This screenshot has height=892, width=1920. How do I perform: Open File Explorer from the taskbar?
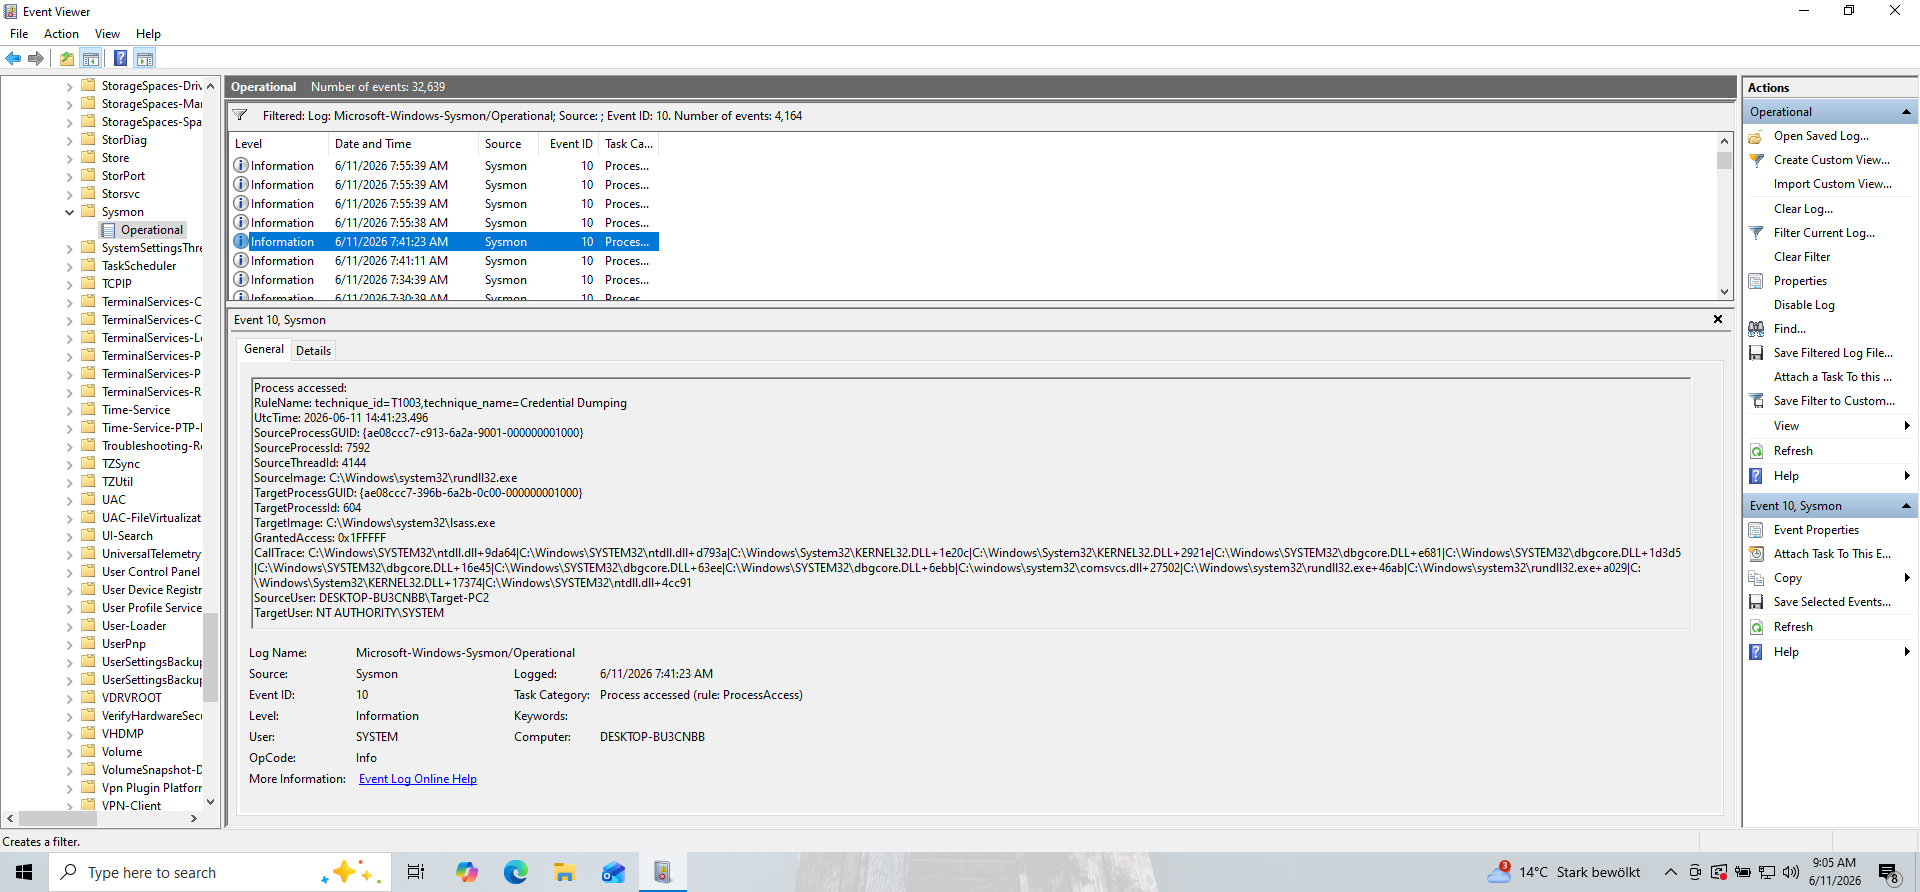[x=565, y=872]
